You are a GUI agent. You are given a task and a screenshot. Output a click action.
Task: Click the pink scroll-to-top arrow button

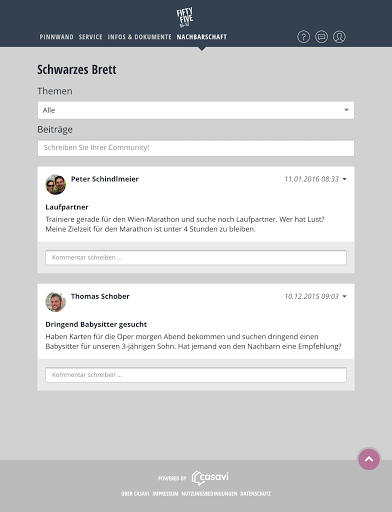(369, 459)
